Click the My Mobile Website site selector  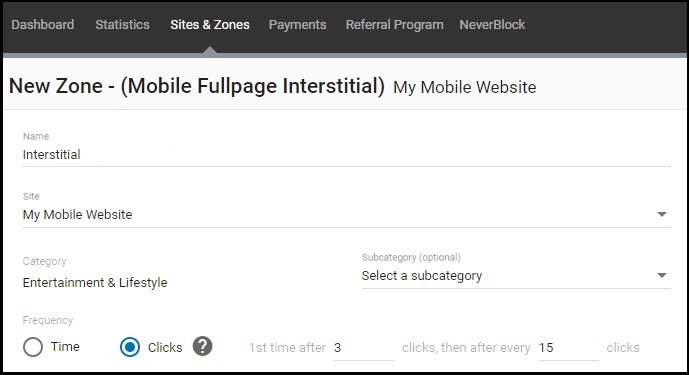coord(346,215)
